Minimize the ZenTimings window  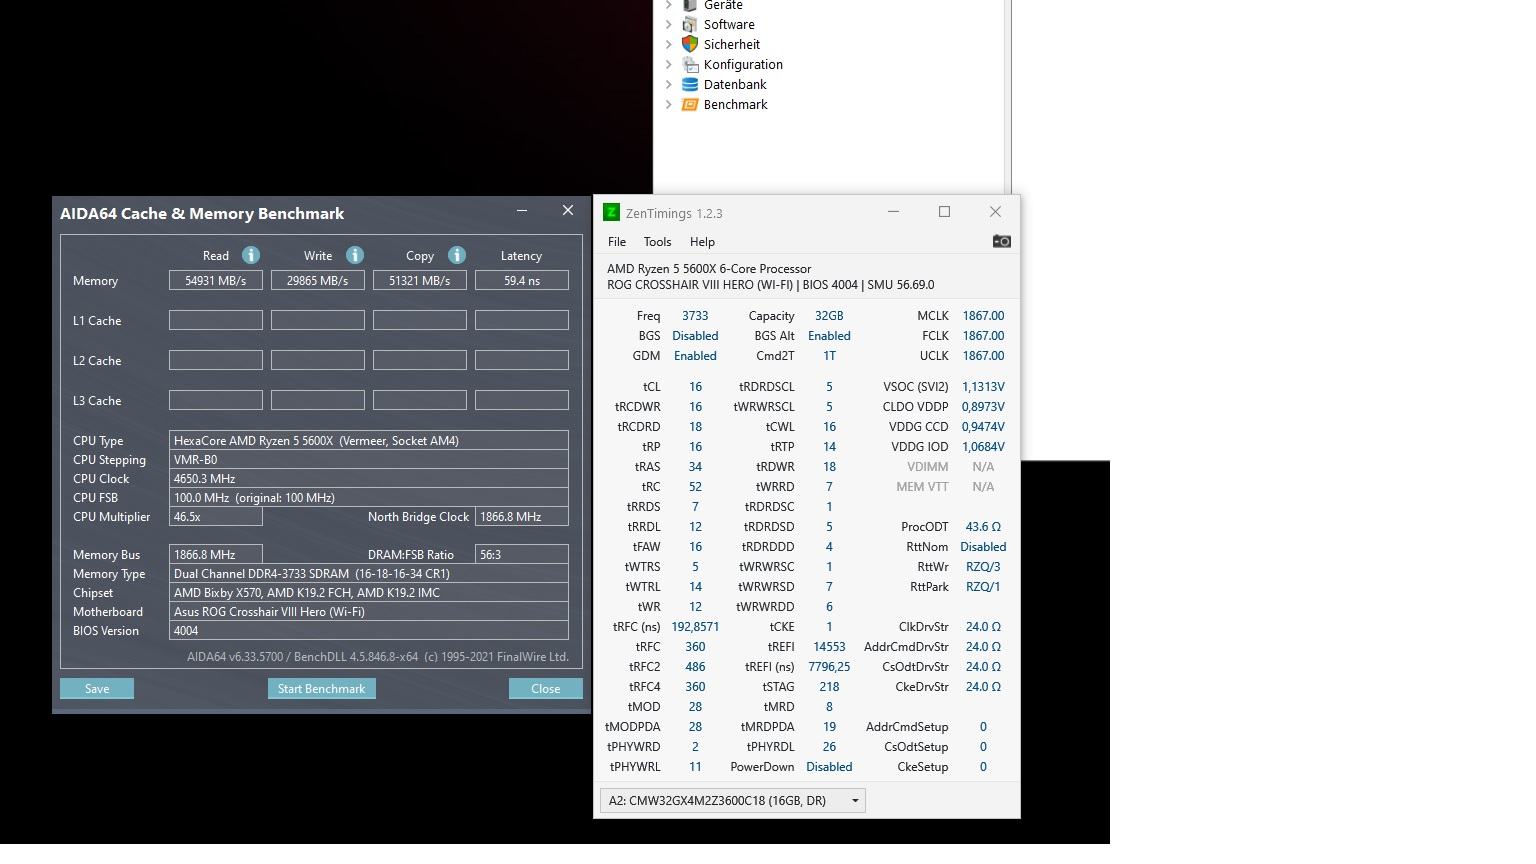tap(893, 212)
